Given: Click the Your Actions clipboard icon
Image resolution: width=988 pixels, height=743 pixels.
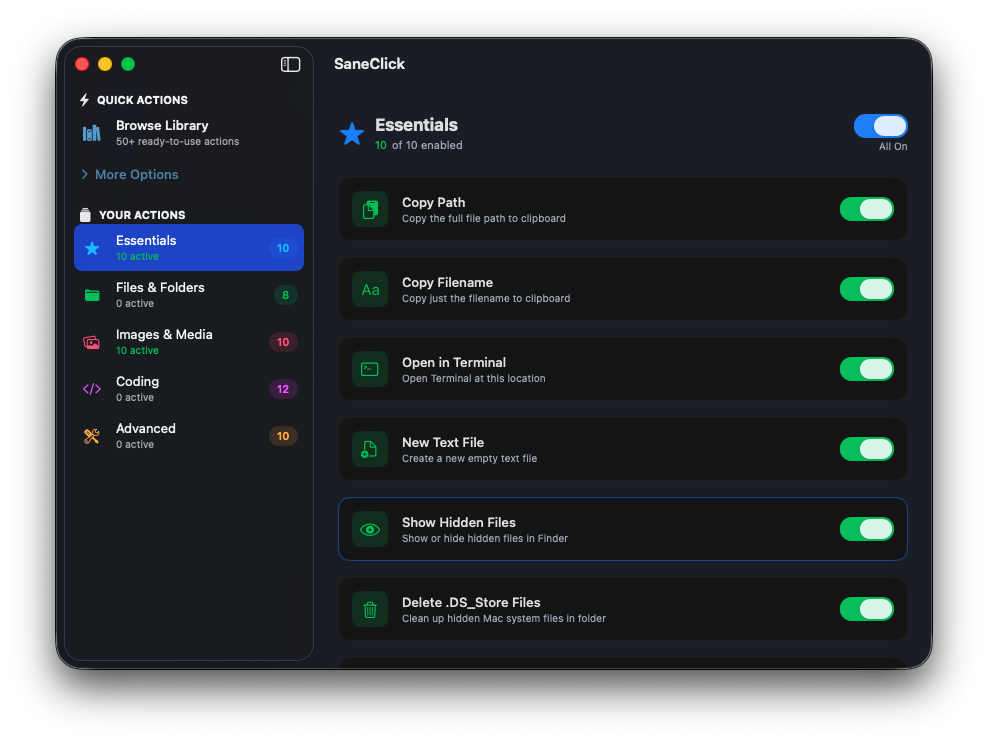Looking at the screenshot, I should tap(85, 215).
